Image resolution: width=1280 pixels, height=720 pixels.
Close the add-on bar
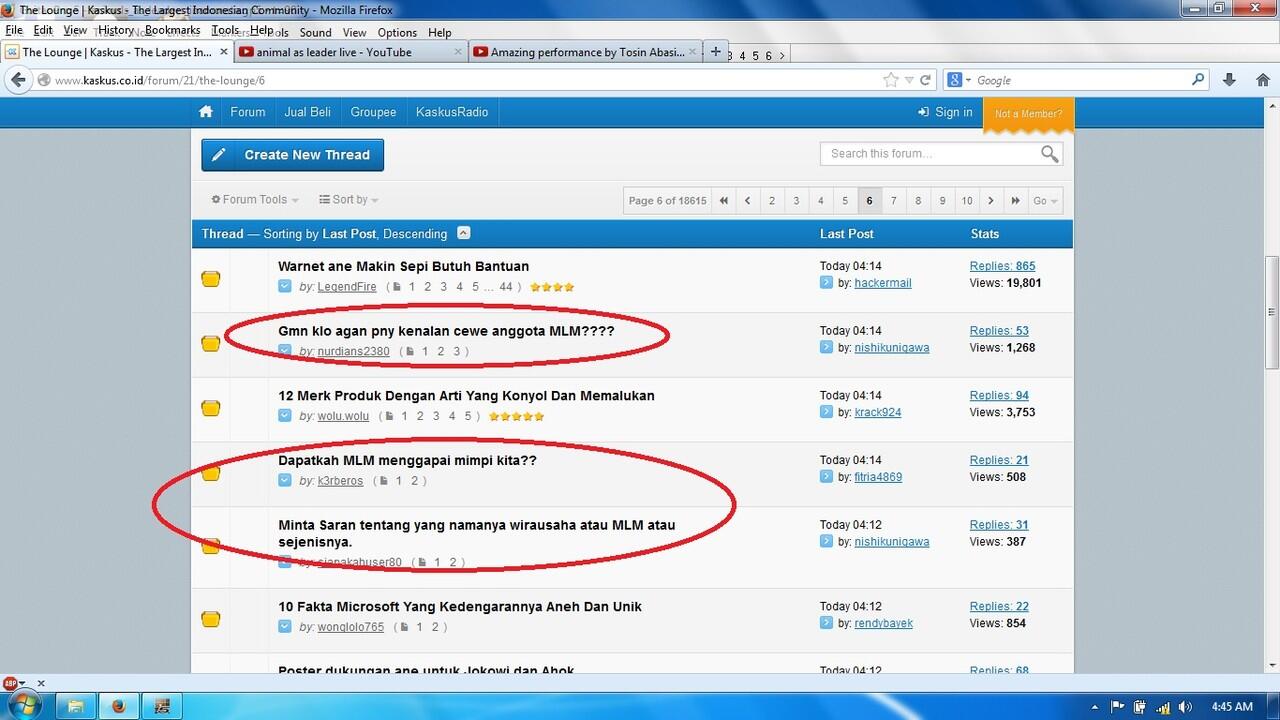click(x=41, y=684)
